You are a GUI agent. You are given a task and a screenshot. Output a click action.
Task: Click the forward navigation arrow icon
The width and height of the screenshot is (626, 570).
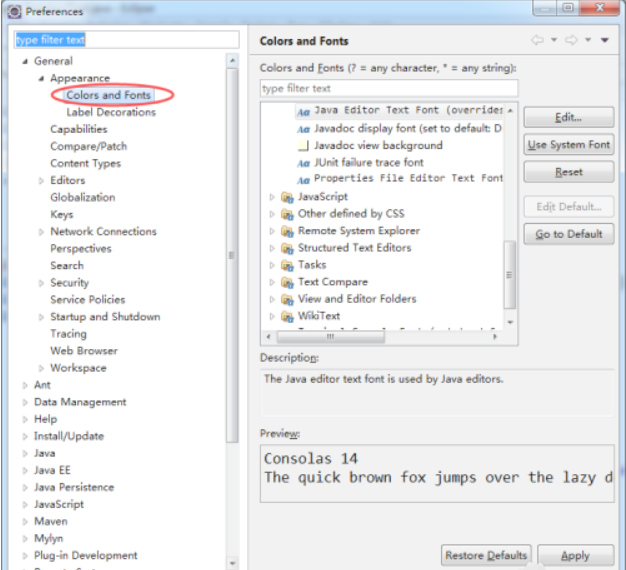(570, 41)
